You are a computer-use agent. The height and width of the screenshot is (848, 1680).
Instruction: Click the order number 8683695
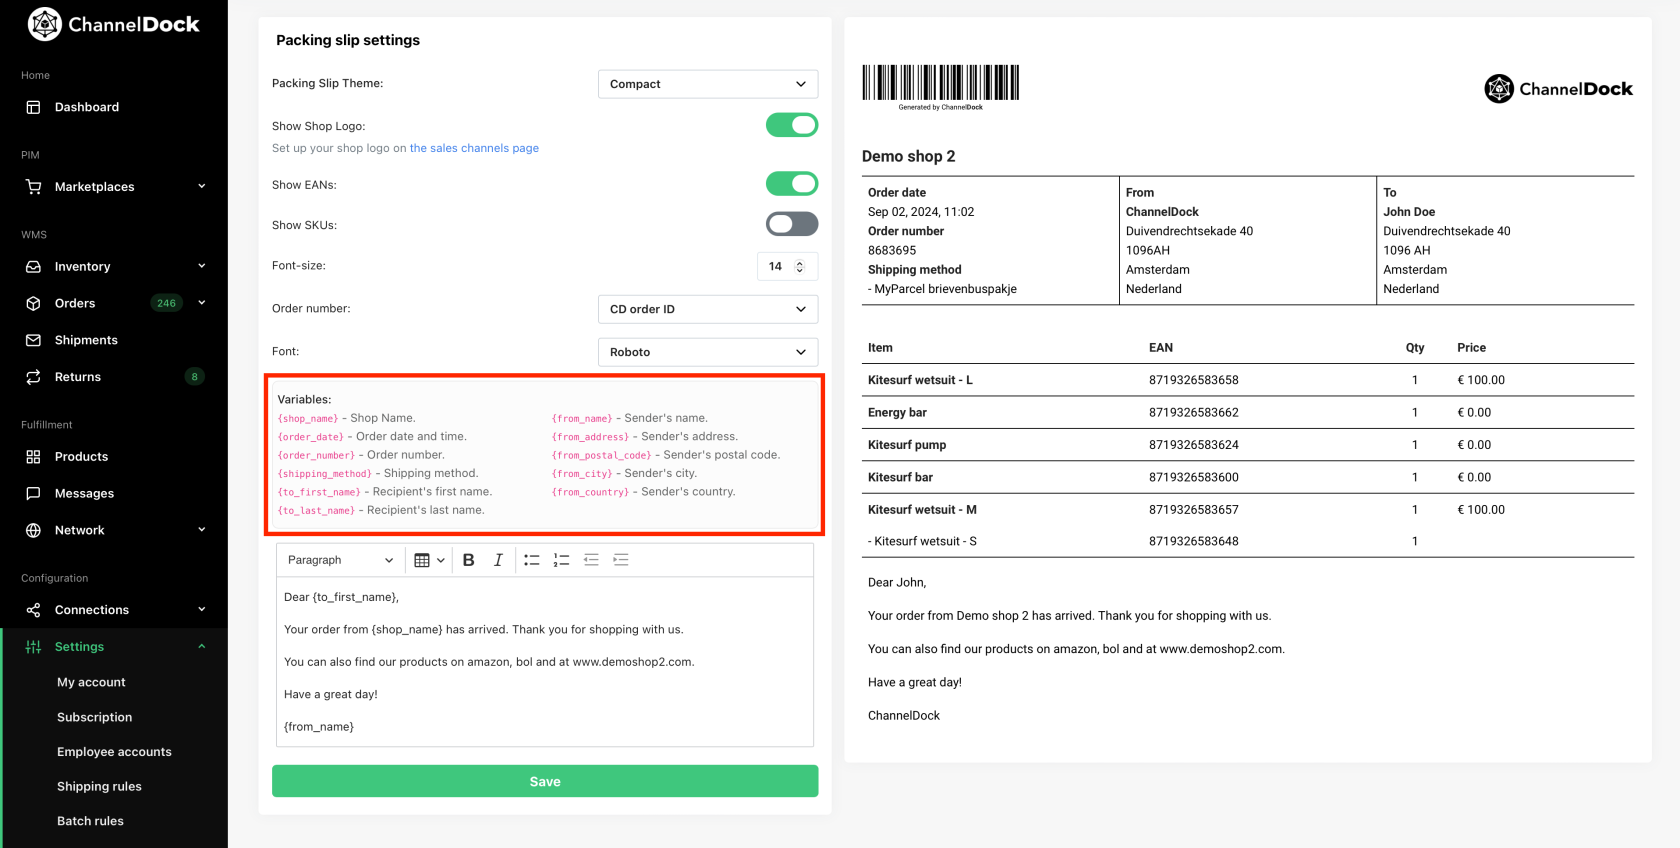click(x=892, y=250)
